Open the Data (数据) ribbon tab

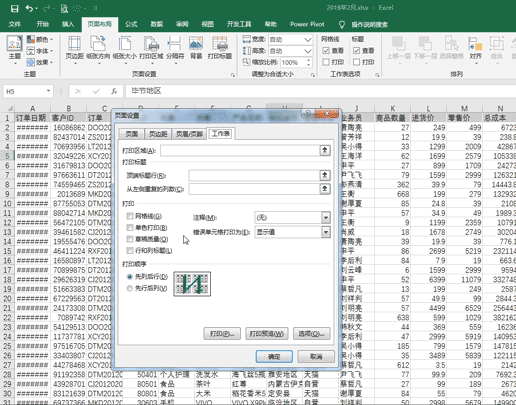pyautogui.click(x=157, y=24)
